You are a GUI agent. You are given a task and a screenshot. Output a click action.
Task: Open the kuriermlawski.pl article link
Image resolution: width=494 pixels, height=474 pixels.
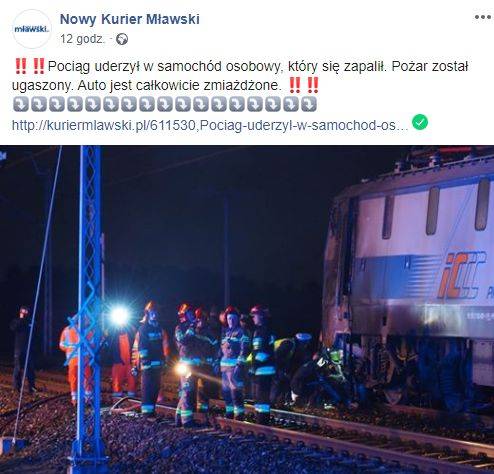pos(210,125)
